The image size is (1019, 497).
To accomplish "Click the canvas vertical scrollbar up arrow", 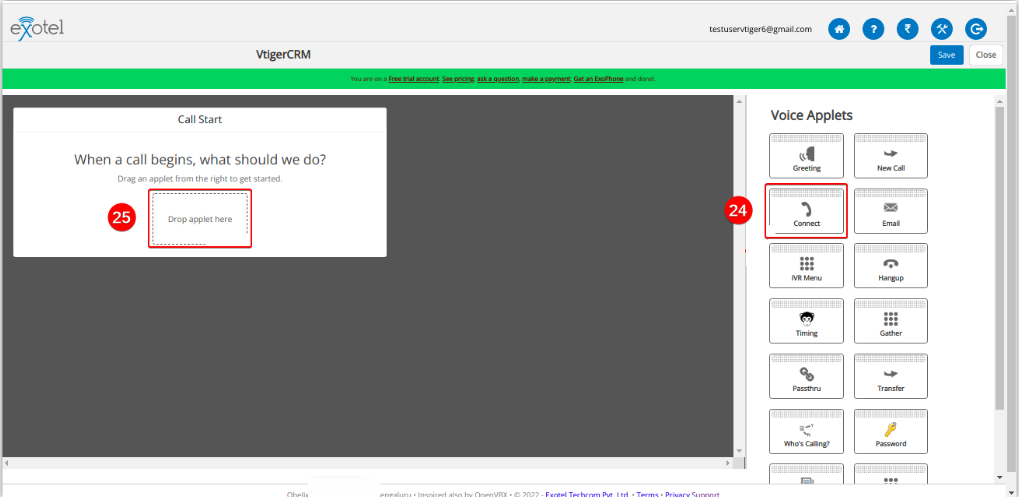I will pos(738,101).
